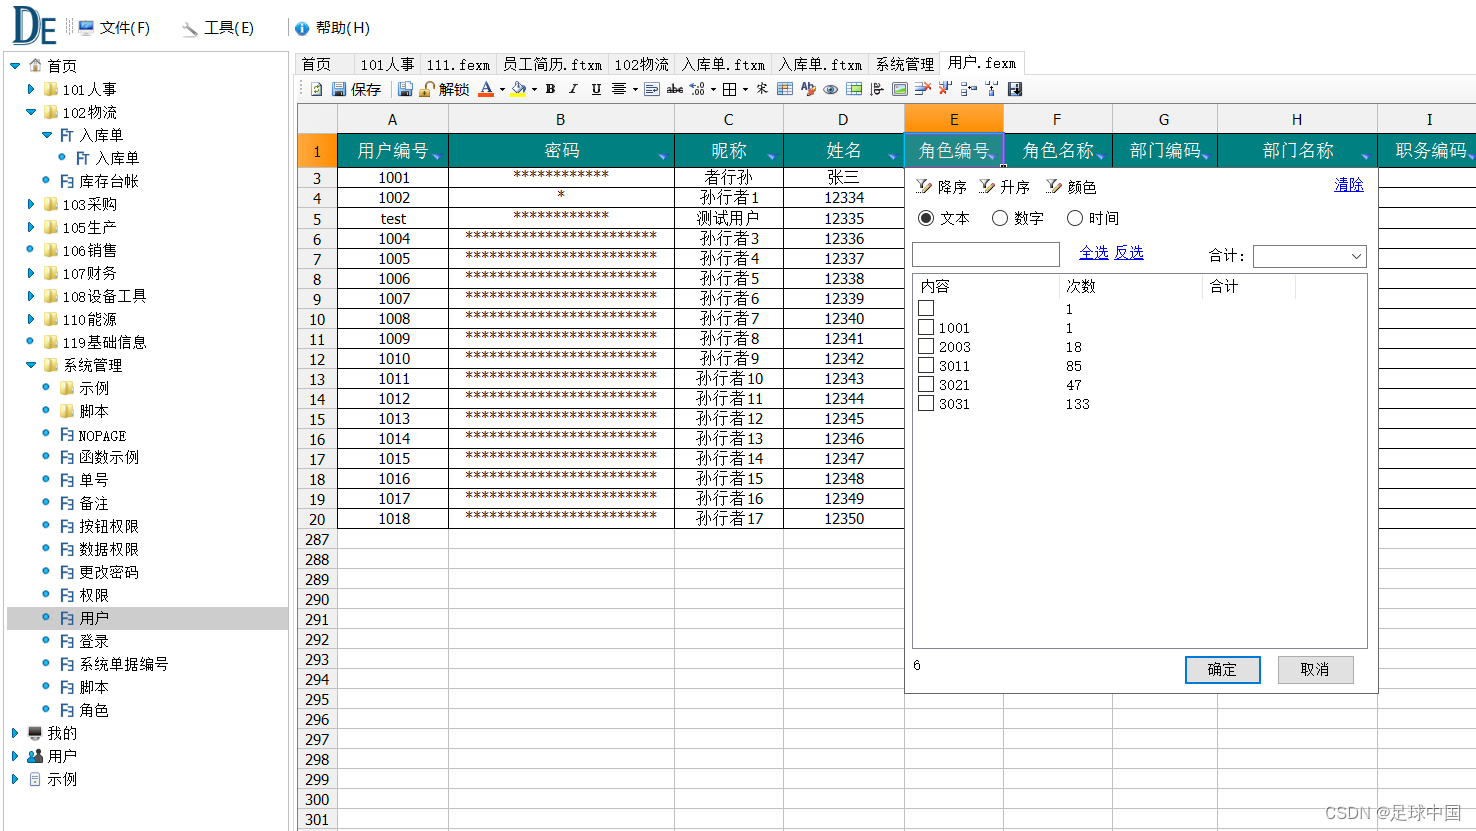
Task: Click the Ab find-replace icon
Action: (x=808, y=89)
